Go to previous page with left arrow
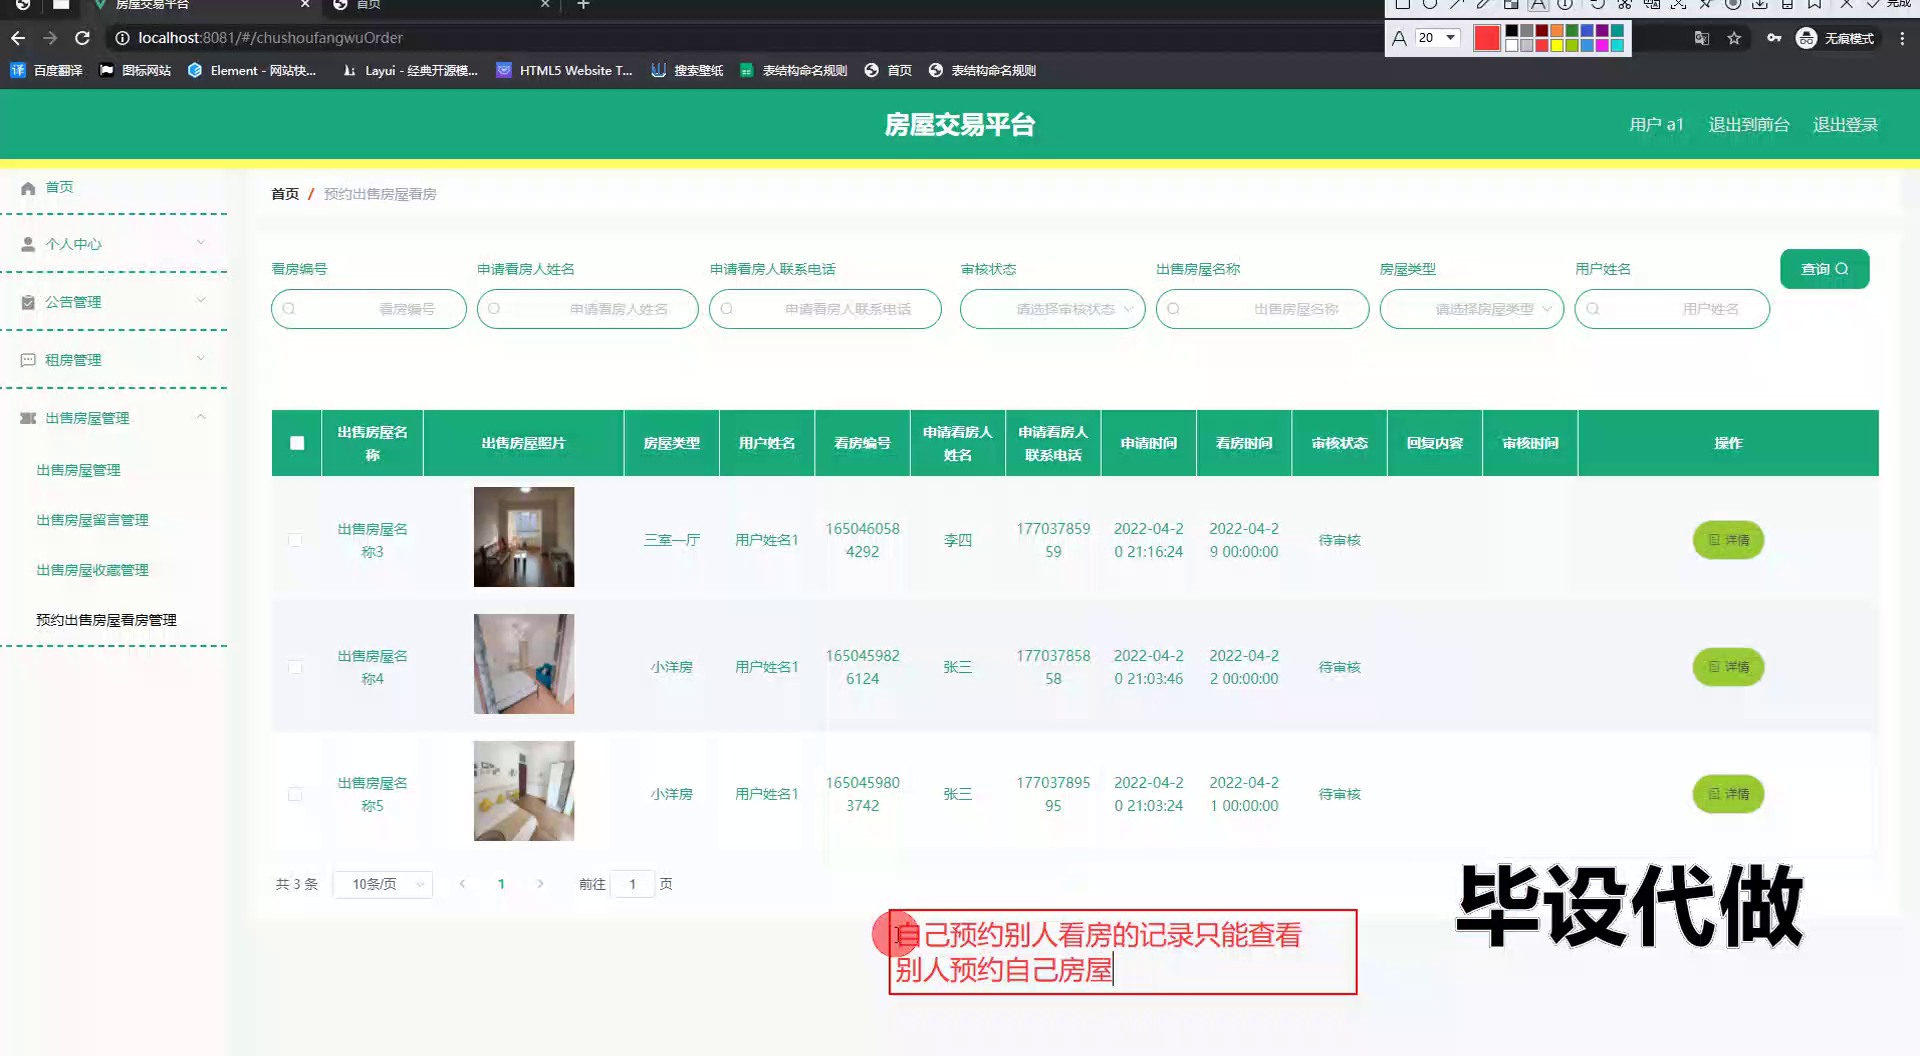 tap(462, 884)
